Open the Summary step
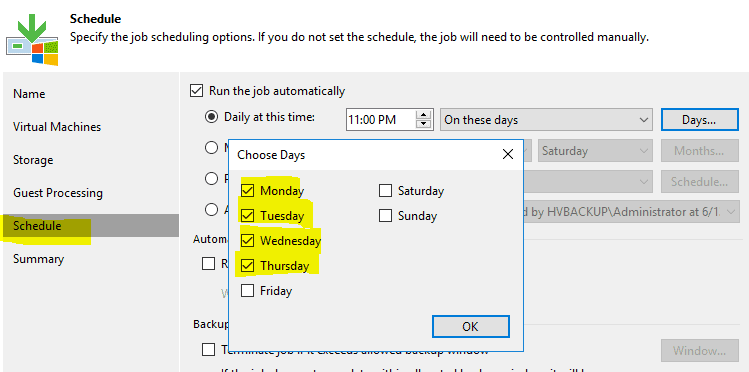 (x=38, y=259)
